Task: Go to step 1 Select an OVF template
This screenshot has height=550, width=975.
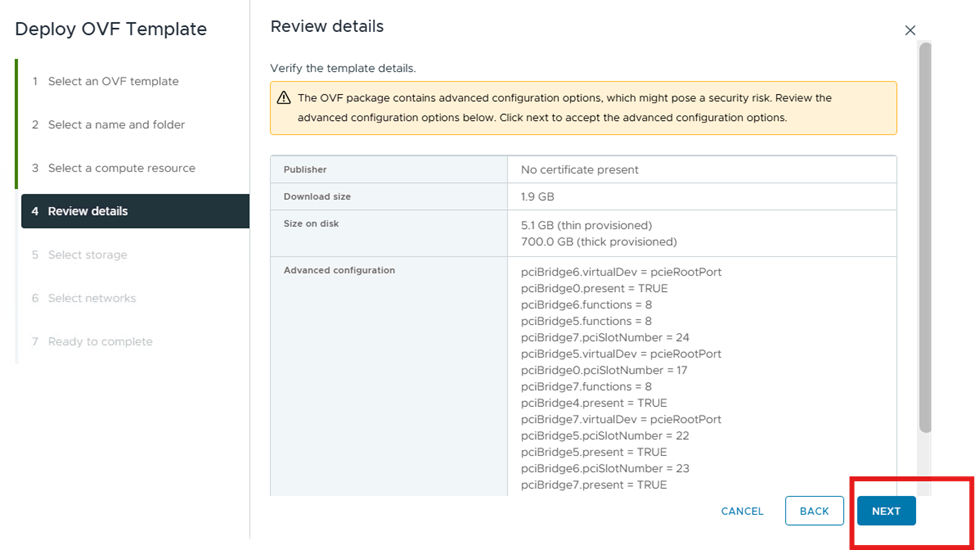Action: click(x=113, y=81)
